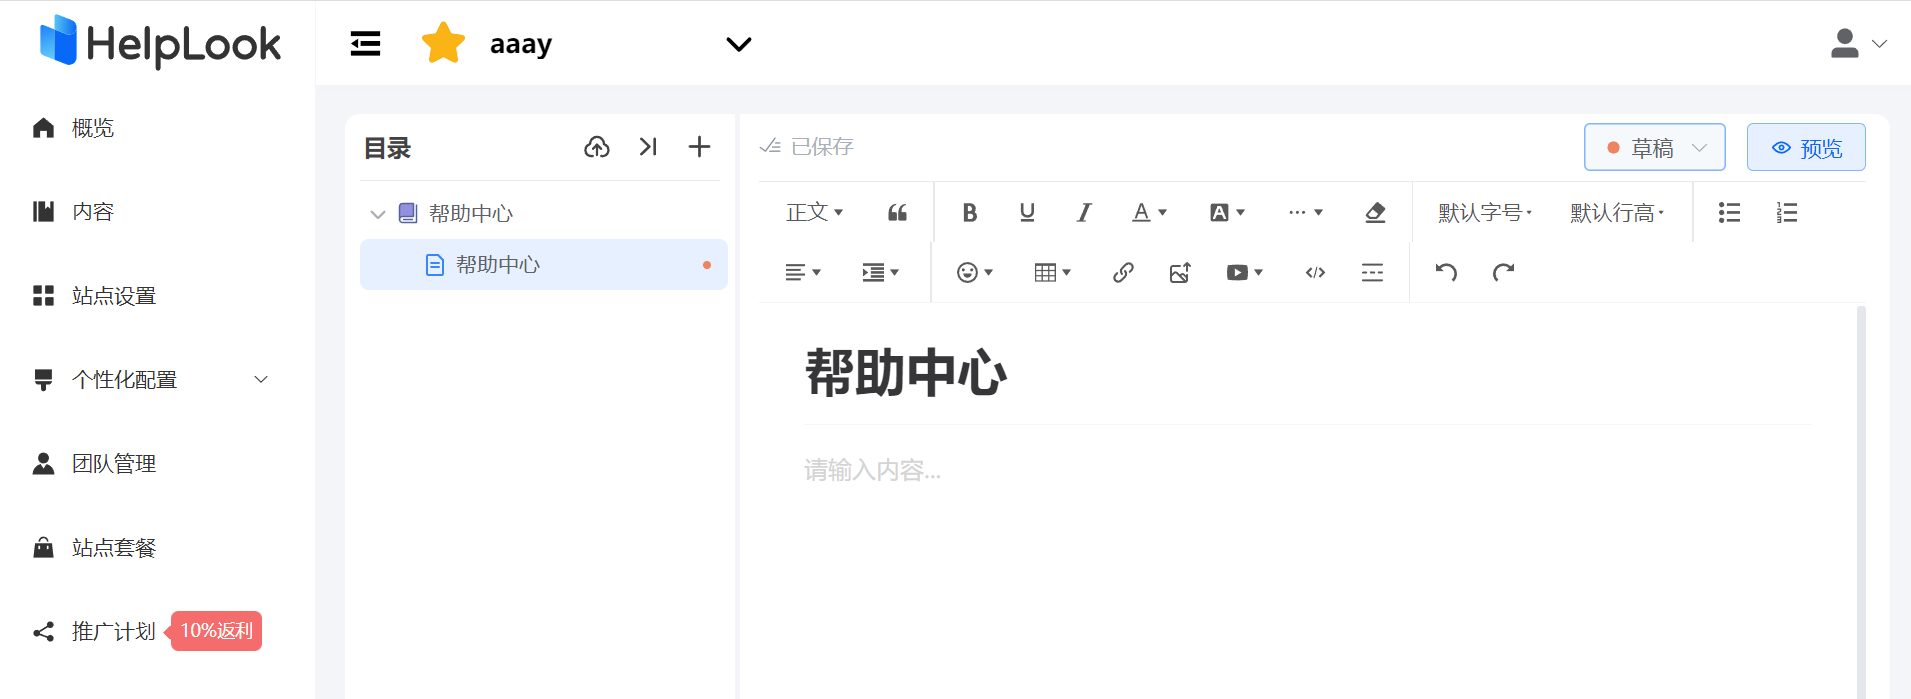Open 推广计划 referral program
Image resolution: width=1911 pixels, height=699 pixels.
[95, 632]
